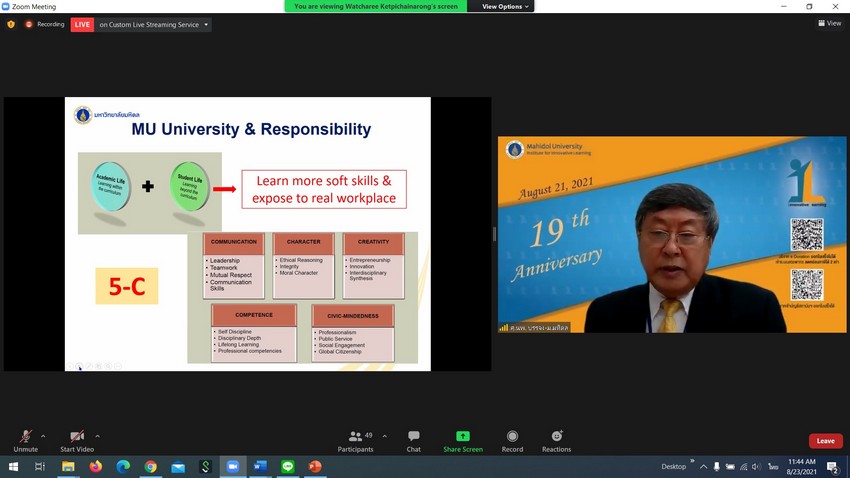Open Google Chrome from the taskbar
This screenshot has height=478, width=850.
pos(150,466)
